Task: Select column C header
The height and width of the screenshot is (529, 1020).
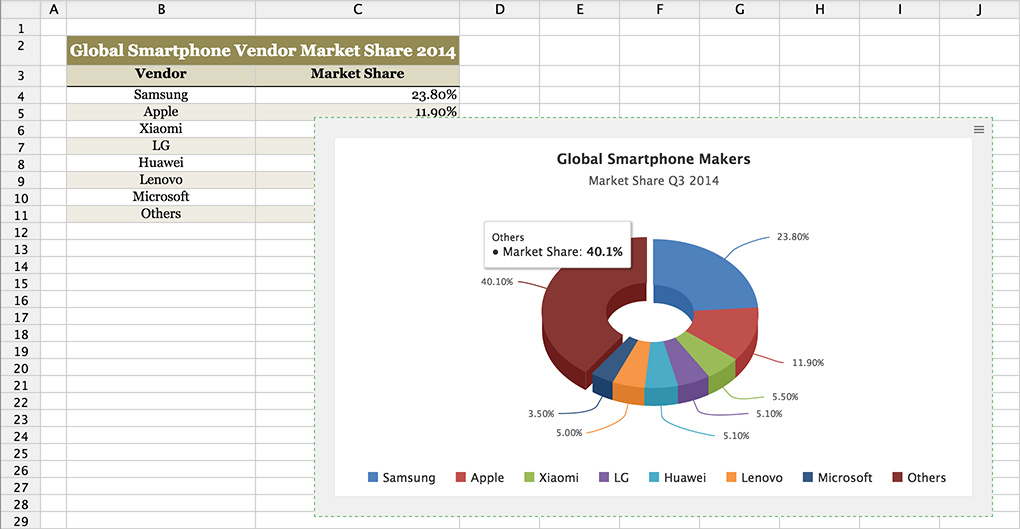Action: point(357,9)
